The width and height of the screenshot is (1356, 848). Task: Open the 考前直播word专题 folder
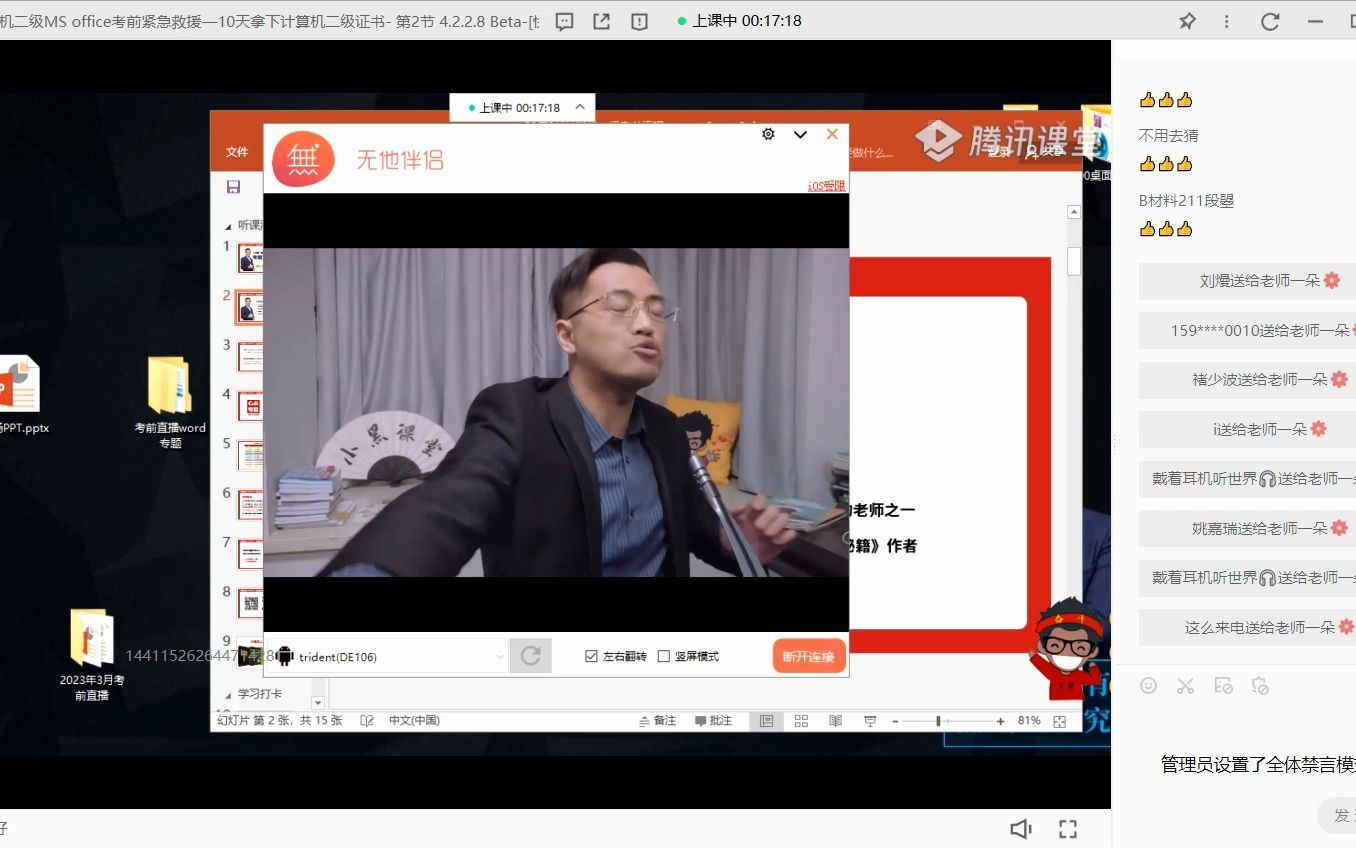(x=170, y=403)
